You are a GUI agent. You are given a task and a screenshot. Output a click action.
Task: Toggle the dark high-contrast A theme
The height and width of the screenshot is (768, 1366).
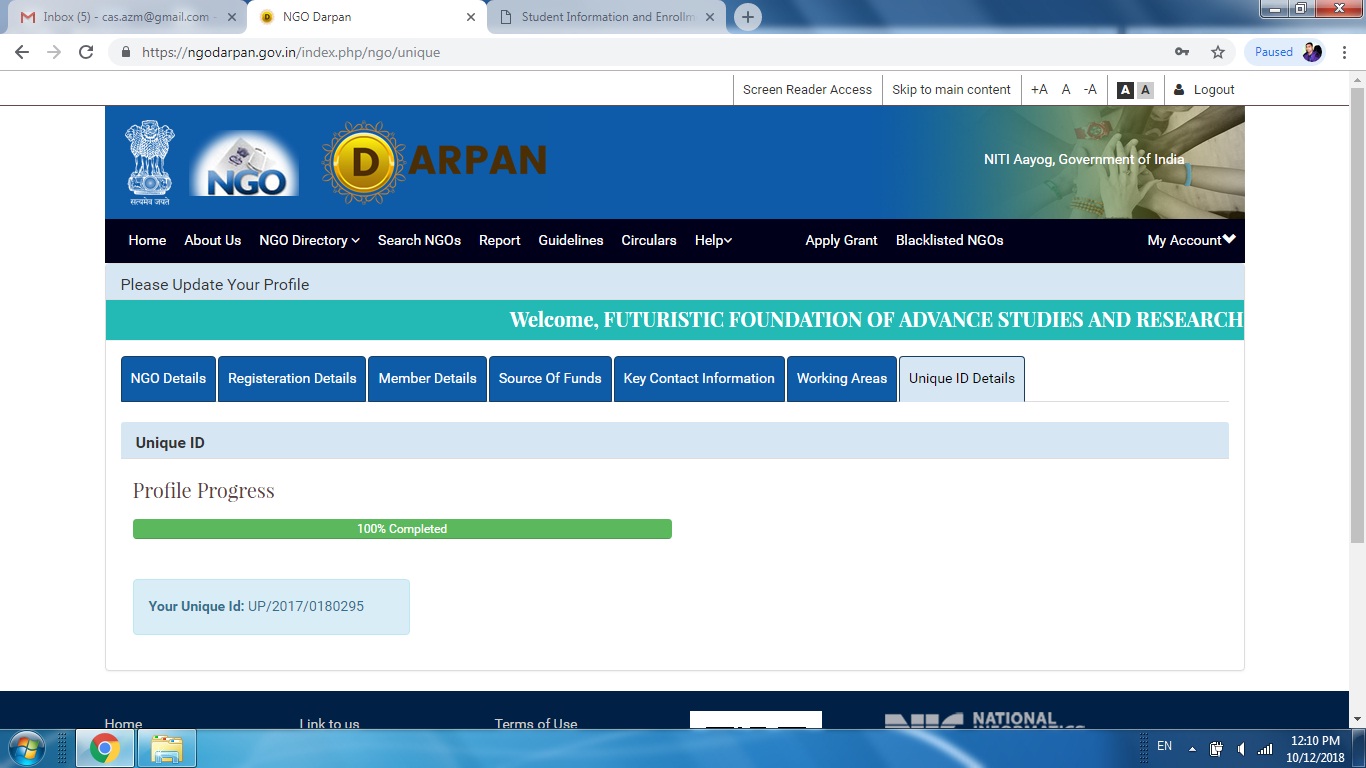click(x=1125, y=90)
